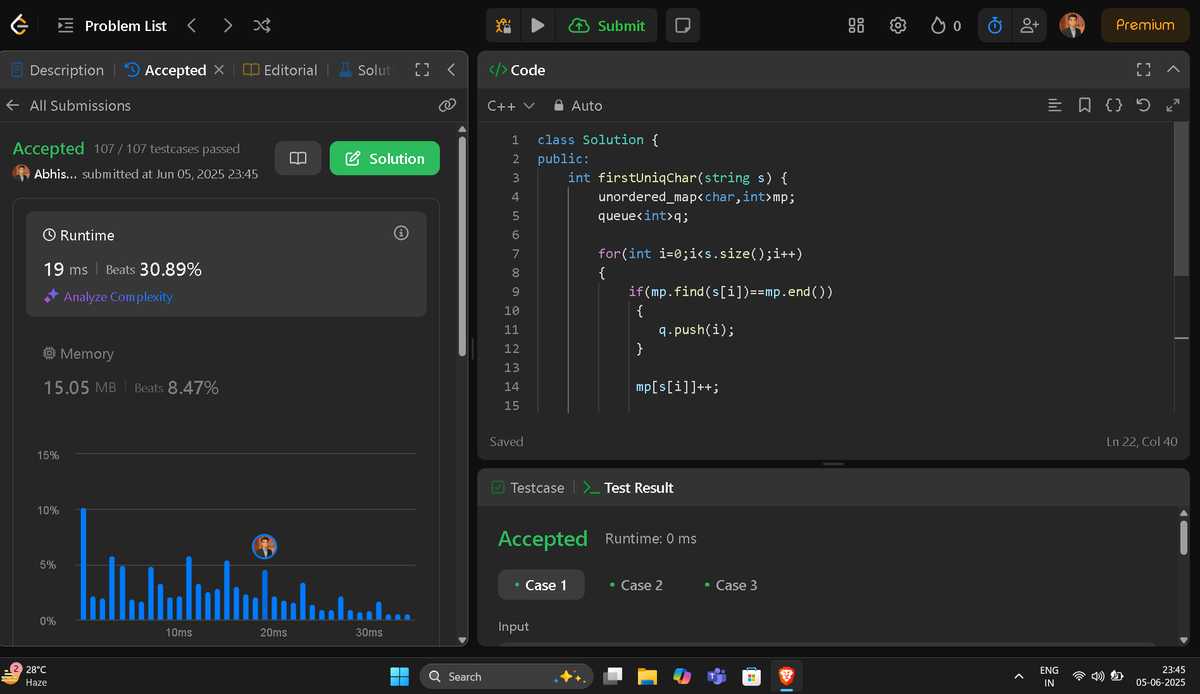Open the LeetCode home logo
The image size is (1200, 694).
(18, 25)
